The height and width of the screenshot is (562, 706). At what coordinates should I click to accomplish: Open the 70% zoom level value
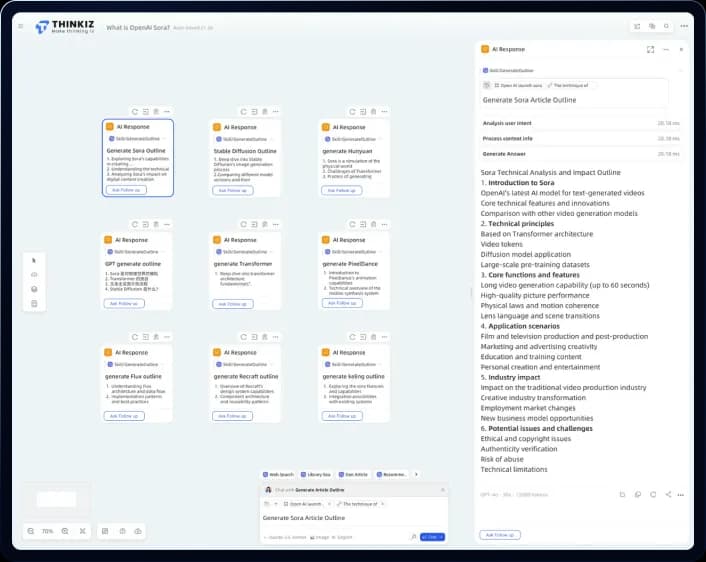(x=48, y=531)
